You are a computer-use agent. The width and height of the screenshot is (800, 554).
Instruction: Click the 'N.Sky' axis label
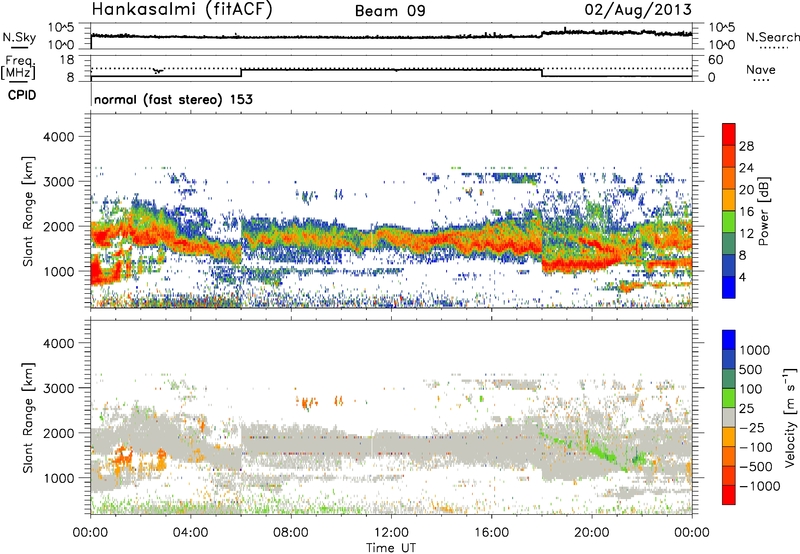pyautogui.click(x=19, y=37)
